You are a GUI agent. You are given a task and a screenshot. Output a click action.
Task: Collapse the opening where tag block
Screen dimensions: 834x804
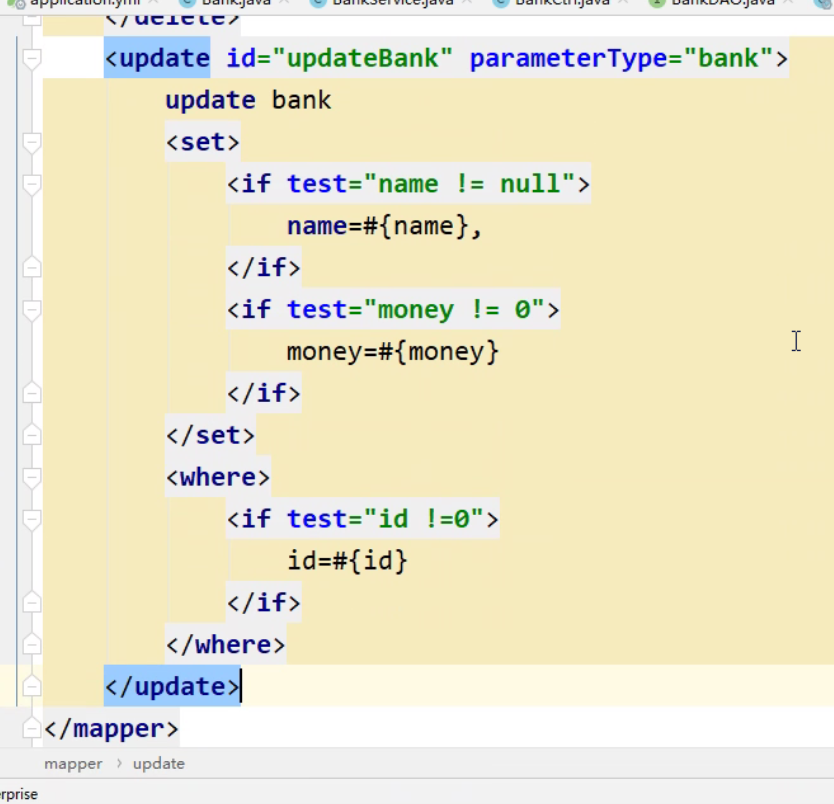tap(32, 477)
